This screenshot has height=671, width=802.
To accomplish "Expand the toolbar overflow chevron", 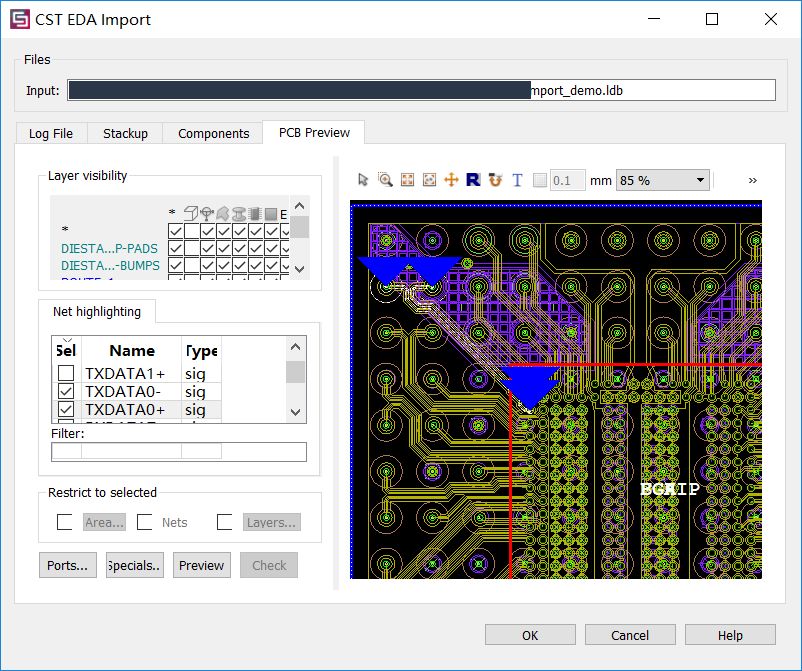I will point(752,181).
